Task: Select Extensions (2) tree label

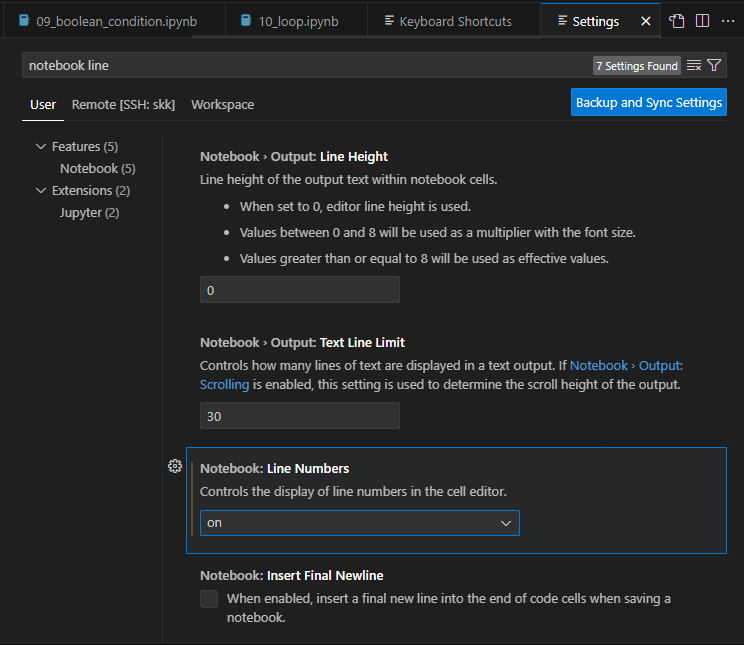Action: (91, 191)
